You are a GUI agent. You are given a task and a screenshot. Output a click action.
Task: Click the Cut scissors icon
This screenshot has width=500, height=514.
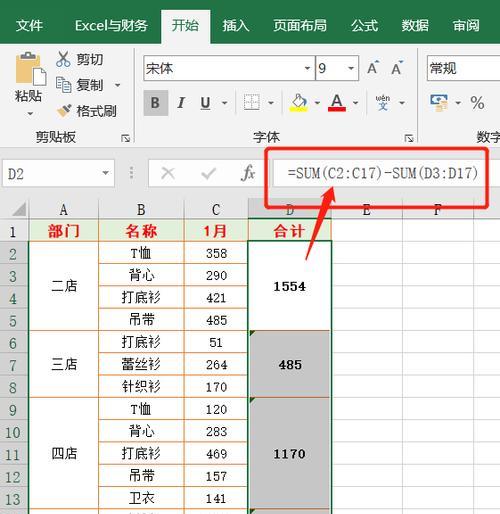point(63,59)
